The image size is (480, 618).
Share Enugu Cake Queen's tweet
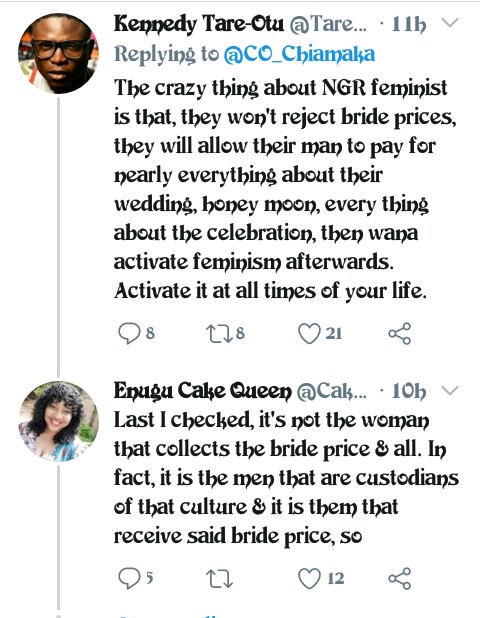(x=400, y=578)
